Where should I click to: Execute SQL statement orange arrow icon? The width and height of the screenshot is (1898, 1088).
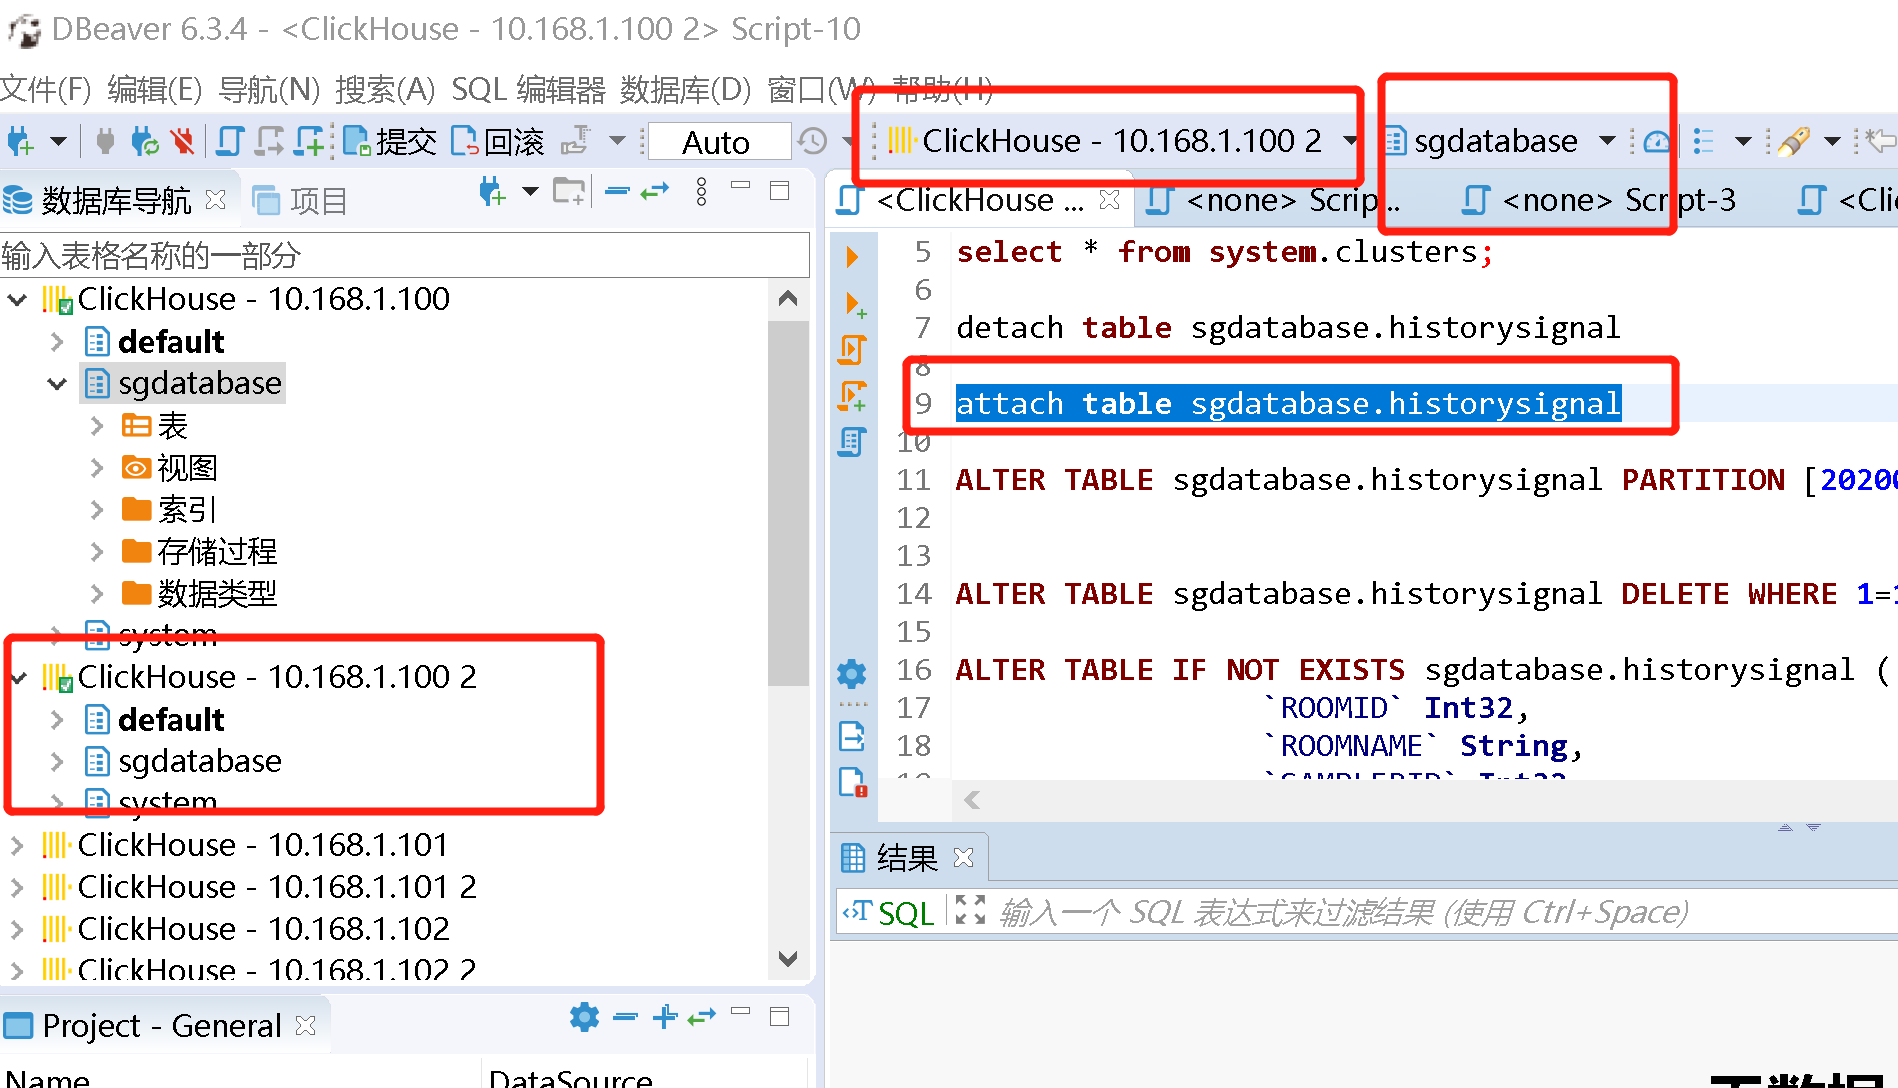click(x=852, y=256)
